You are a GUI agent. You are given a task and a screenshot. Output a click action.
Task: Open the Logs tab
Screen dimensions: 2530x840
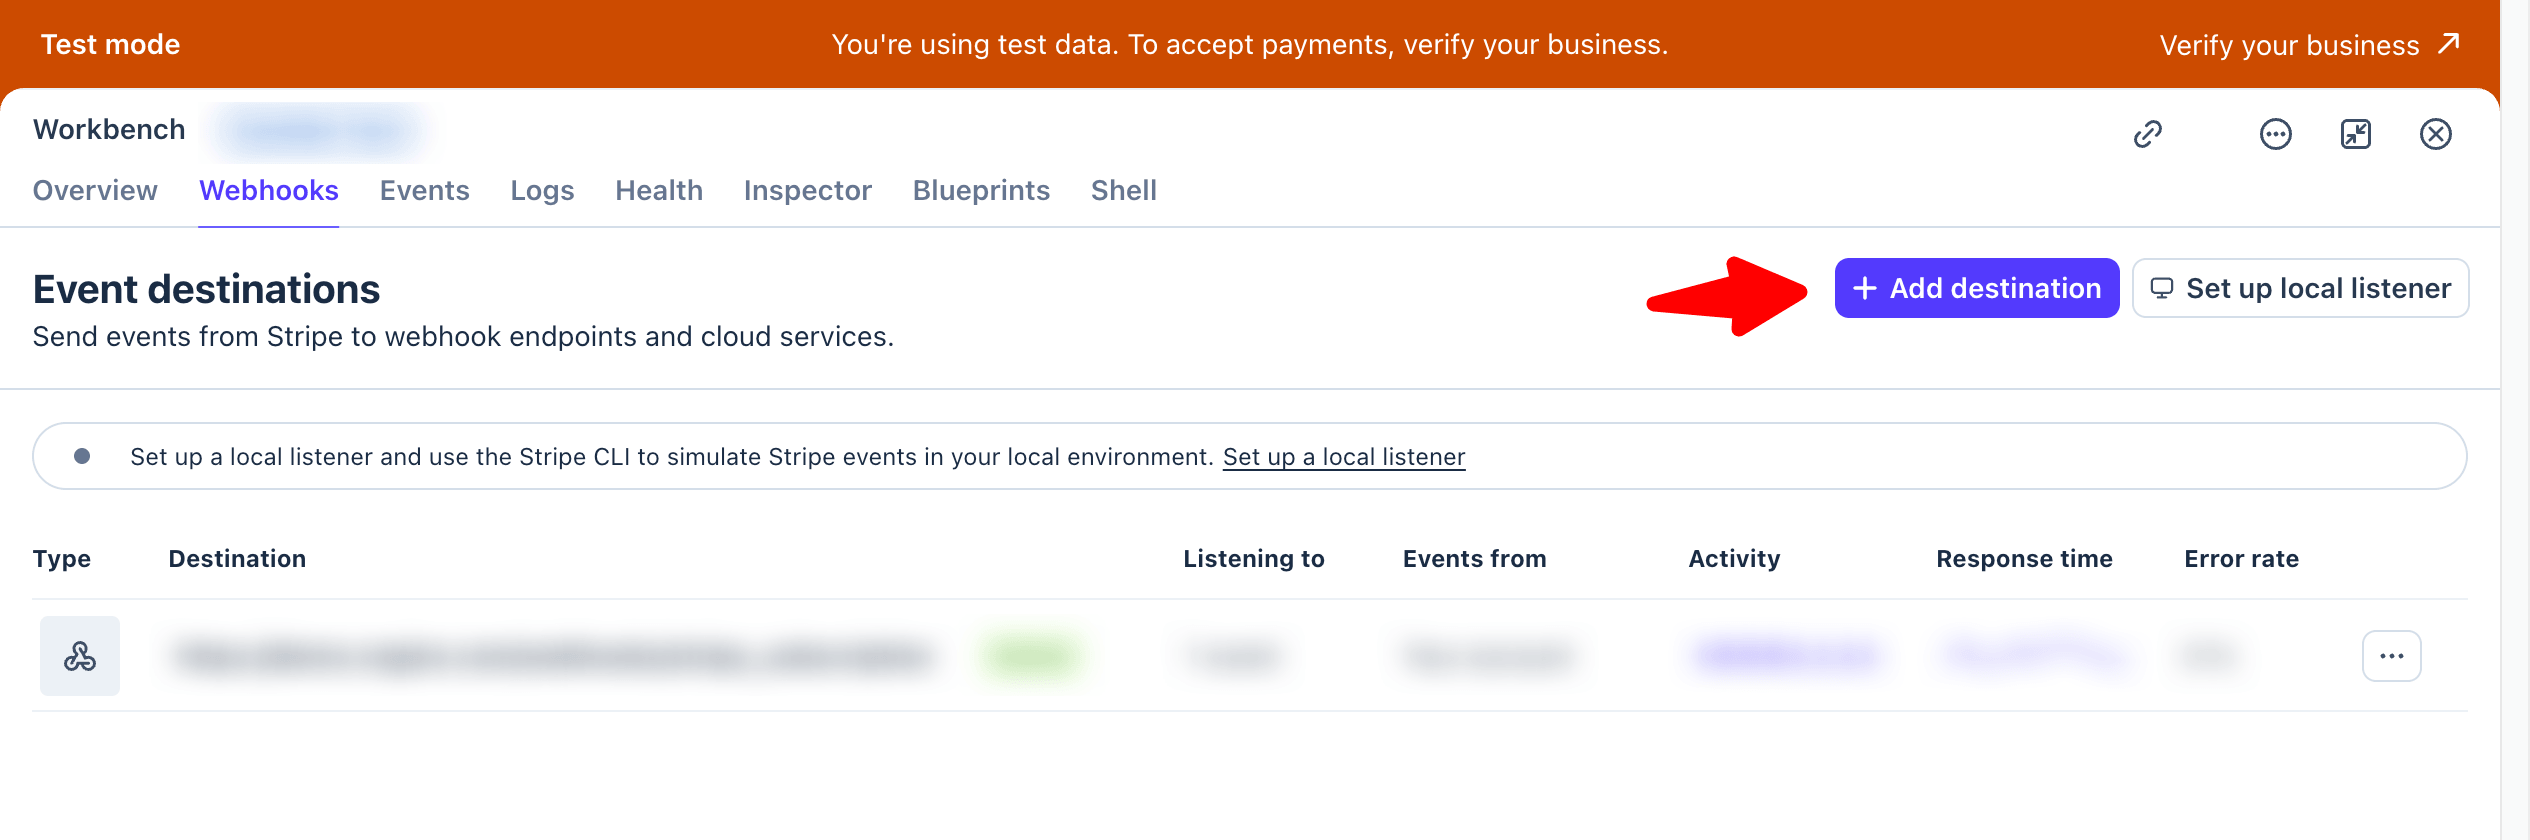(x=542, y=190)
